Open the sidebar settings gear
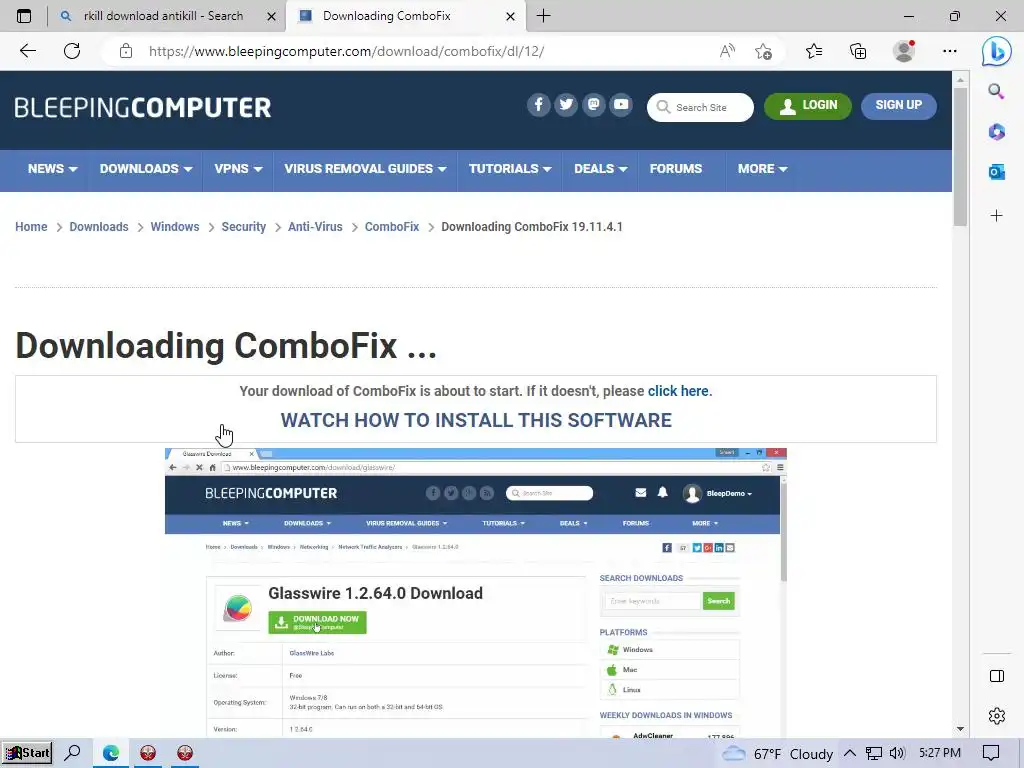The image size is (1024, 768). click(x=997, y=716)
